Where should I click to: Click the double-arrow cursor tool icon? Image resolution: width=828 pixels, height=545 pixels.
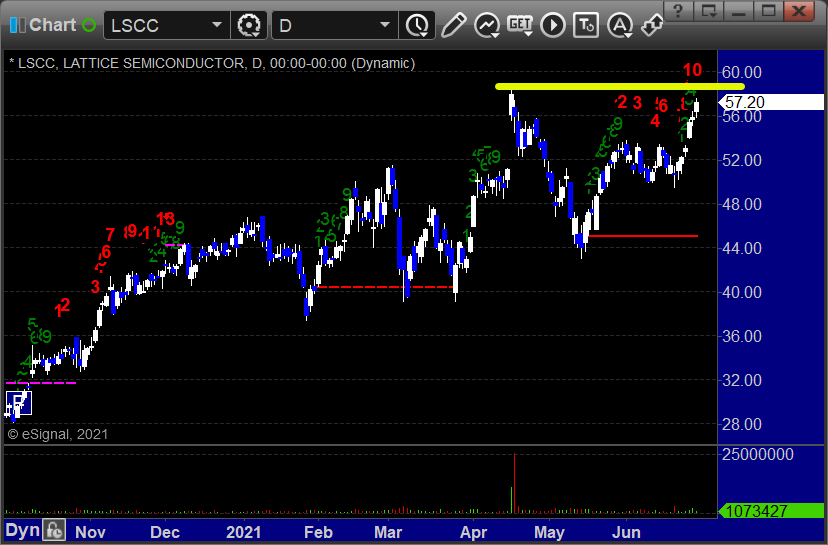(652, 25)
